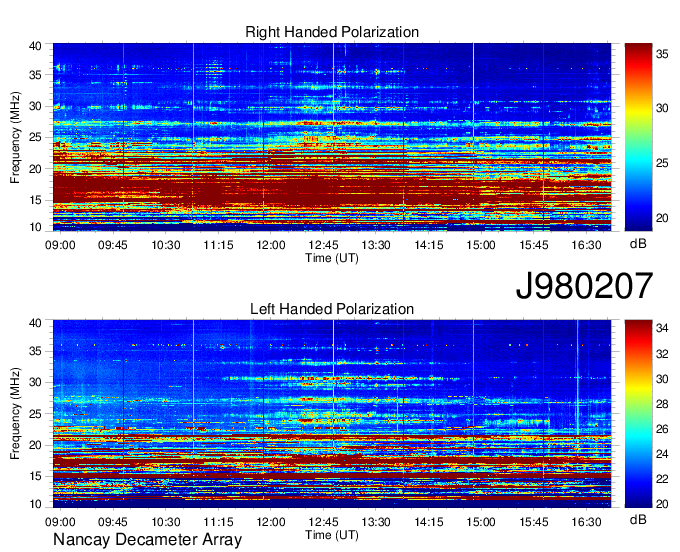Click "15" frequency tick of Right Handed plot
Viewport: 680px width, 552px height.
(x=35, y=200)
